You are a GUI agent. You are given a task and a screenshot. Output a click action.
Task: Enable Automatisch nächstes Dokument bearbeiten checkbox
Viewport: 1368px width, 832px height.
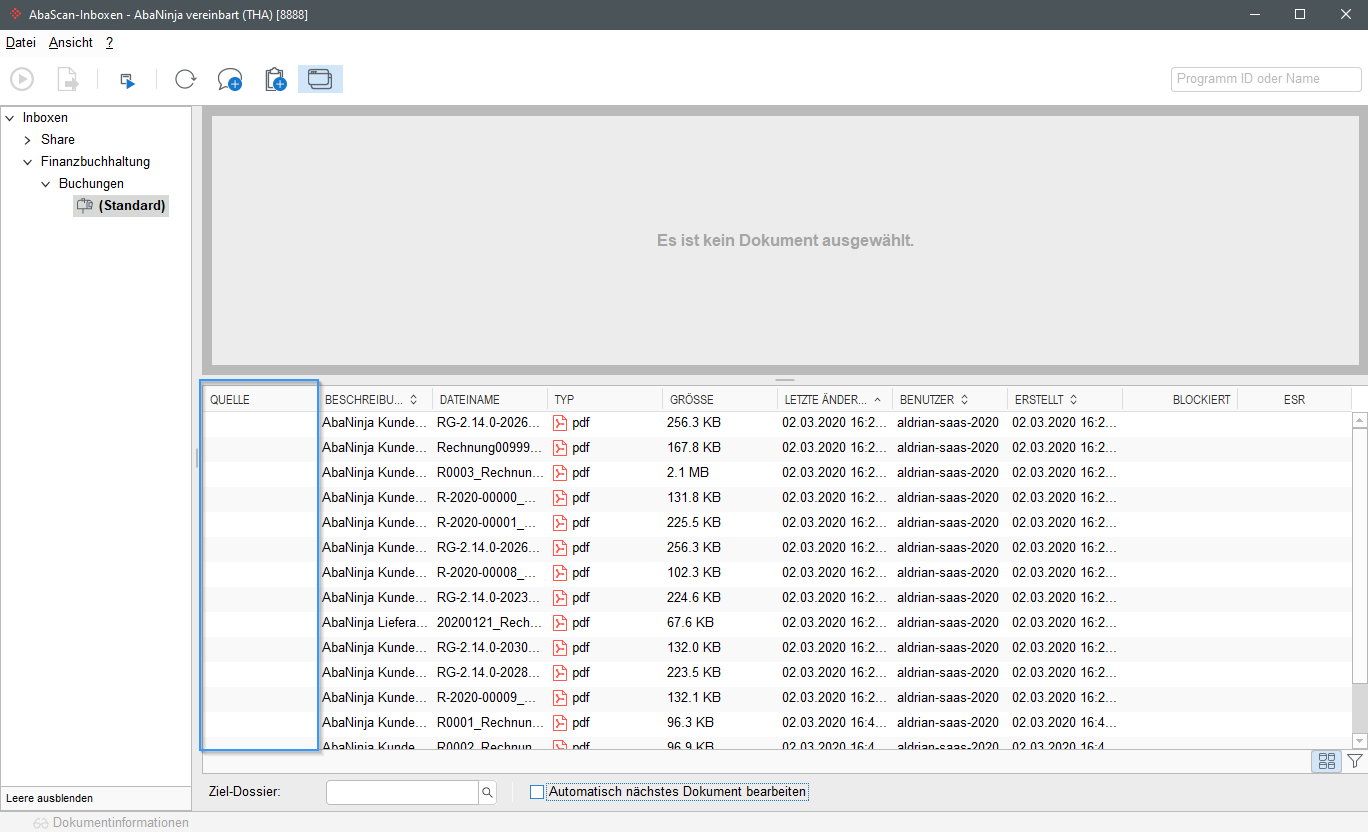coord(537,792)
